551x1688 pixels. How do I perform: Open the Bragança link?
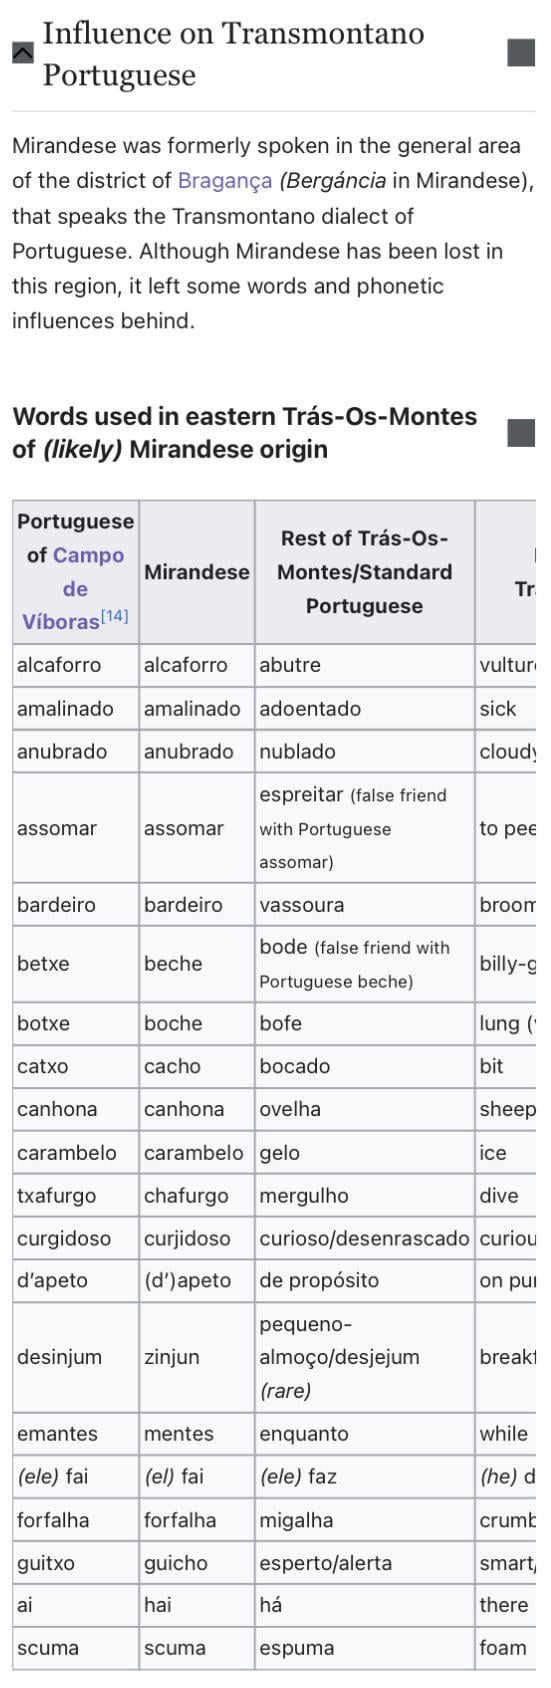[225, 181]
